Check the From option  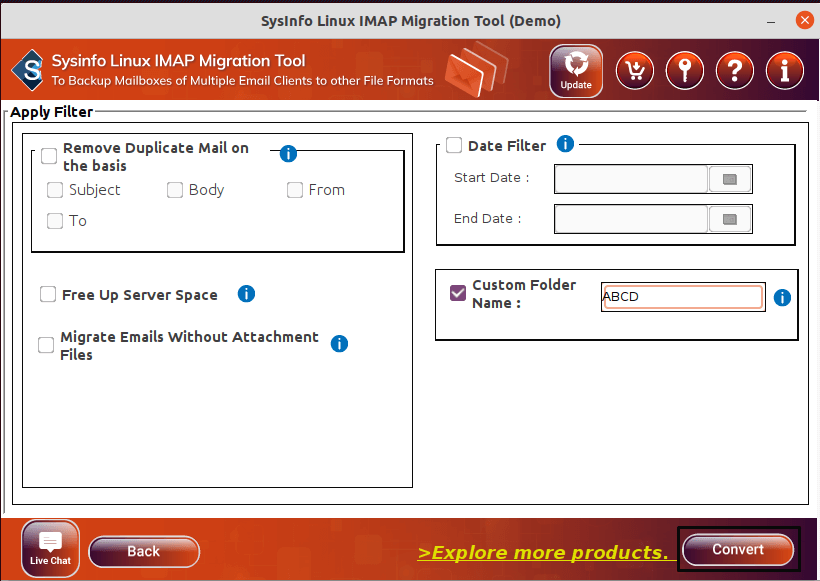295,190
